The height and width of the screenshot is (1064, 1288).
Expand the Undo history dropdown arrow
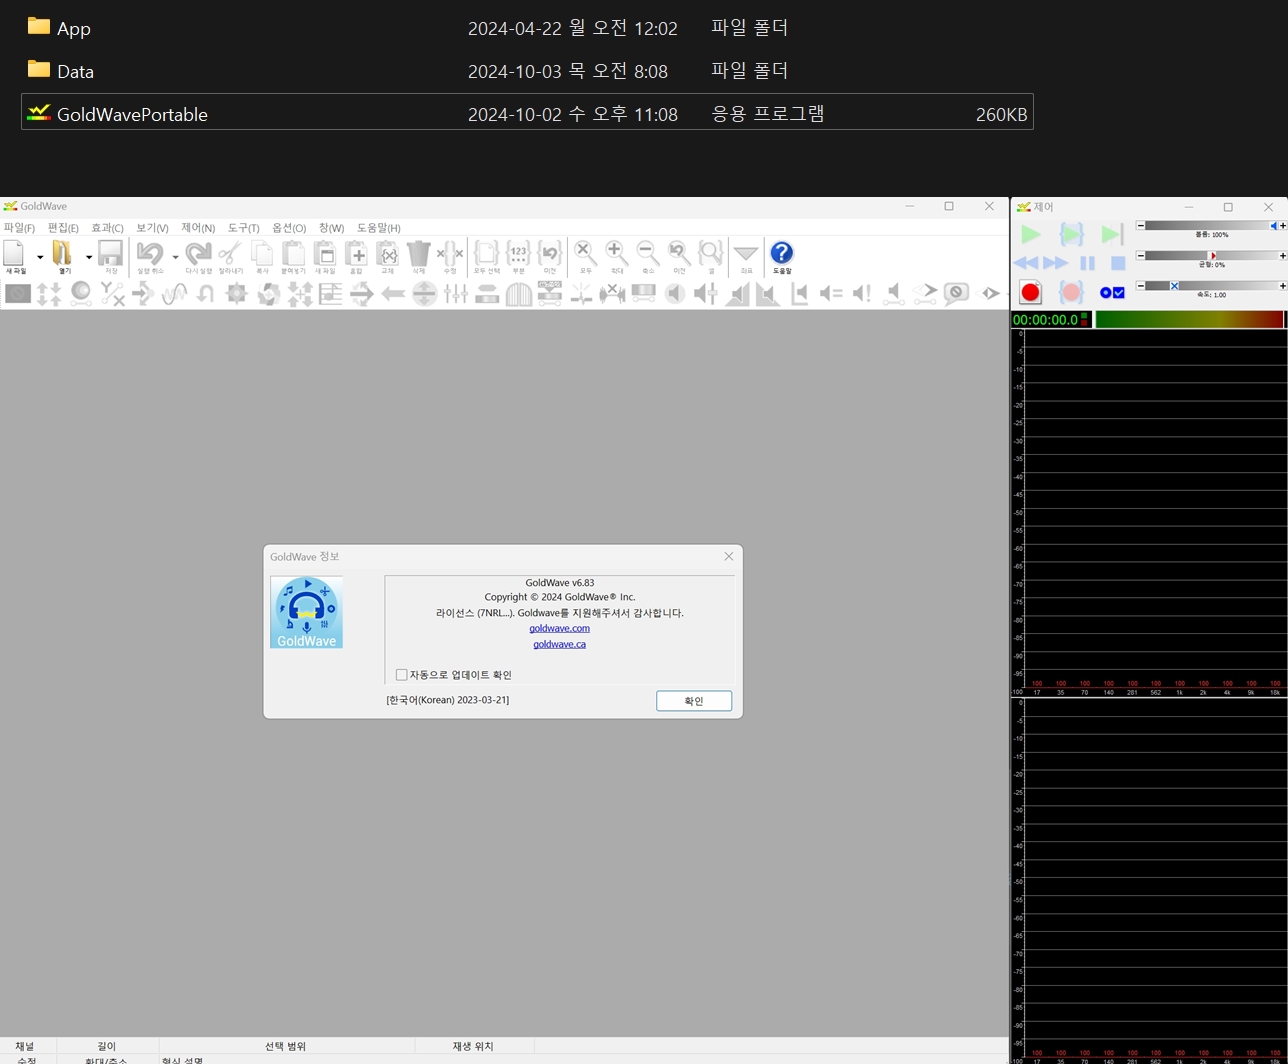(175, 257)
